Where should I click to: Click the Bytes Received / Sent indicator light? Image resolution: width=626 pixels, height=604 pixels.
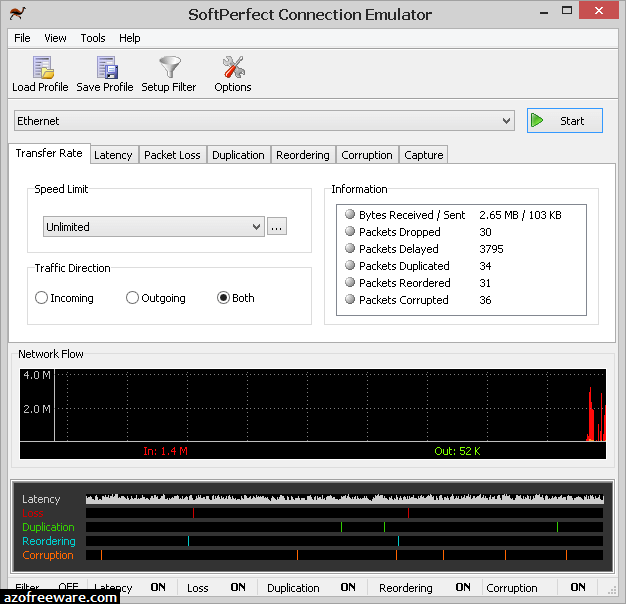point(350,214)
